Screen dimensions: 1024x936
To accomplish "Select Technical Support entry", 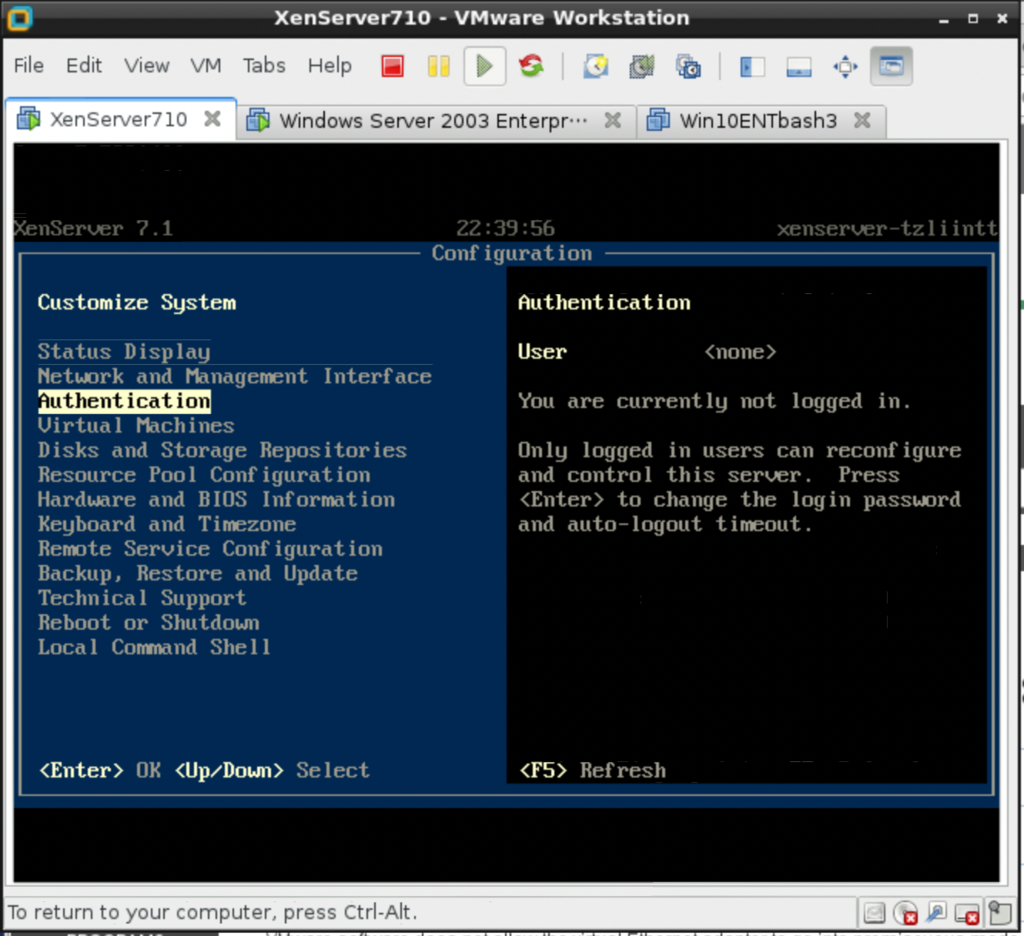I will pos(142,598).
